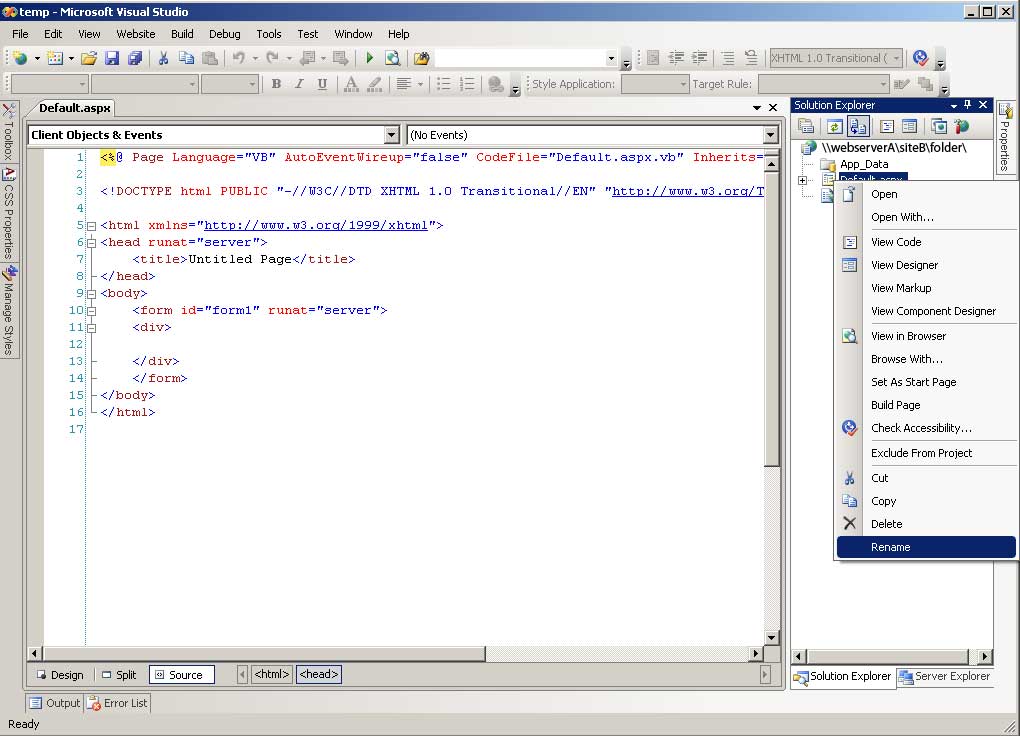Open the Tools menu
The width and height of the screenshot is (1020, 736).
coord(269,34)
